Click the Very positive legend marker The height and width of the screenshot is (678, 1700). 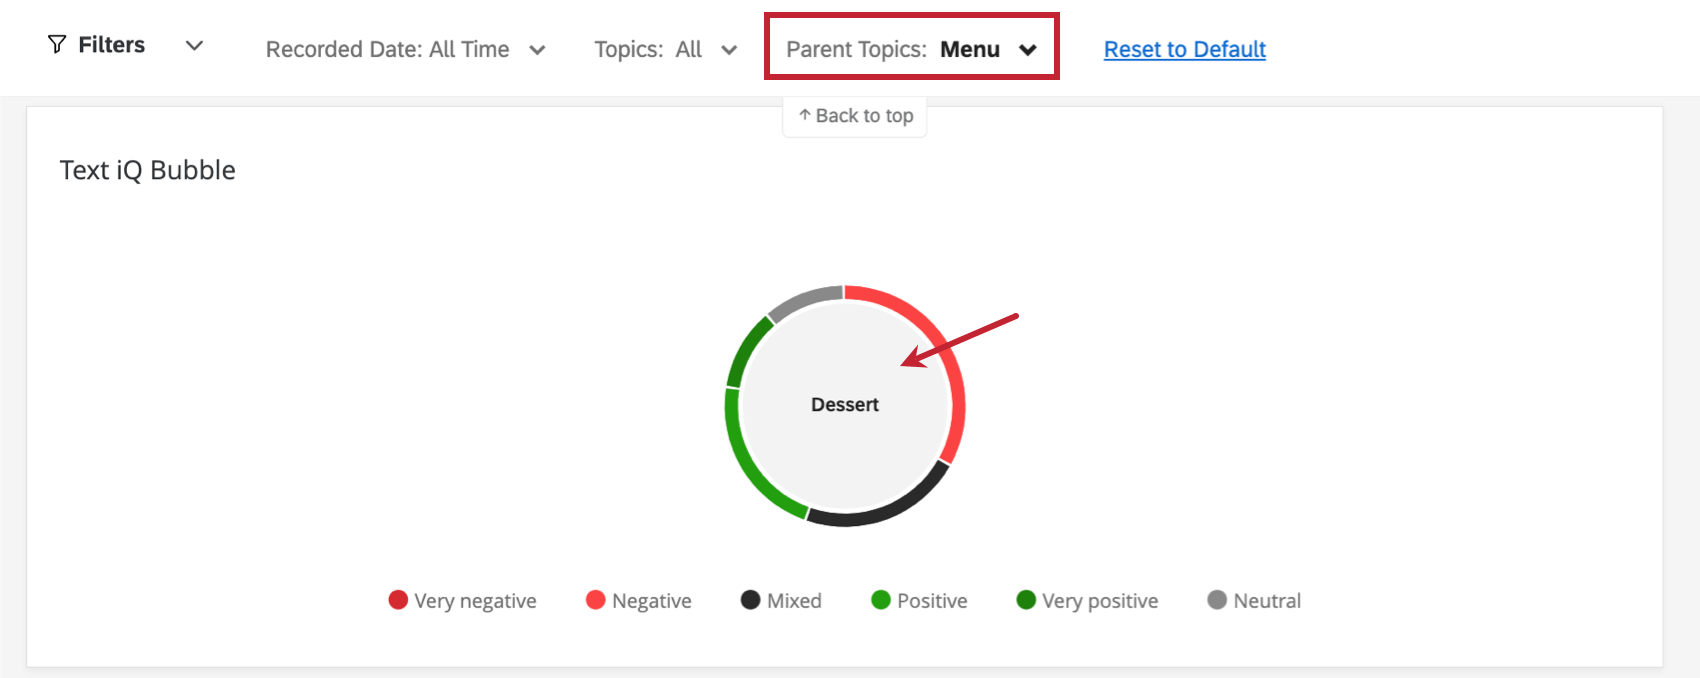click(x=1024, y=600)
